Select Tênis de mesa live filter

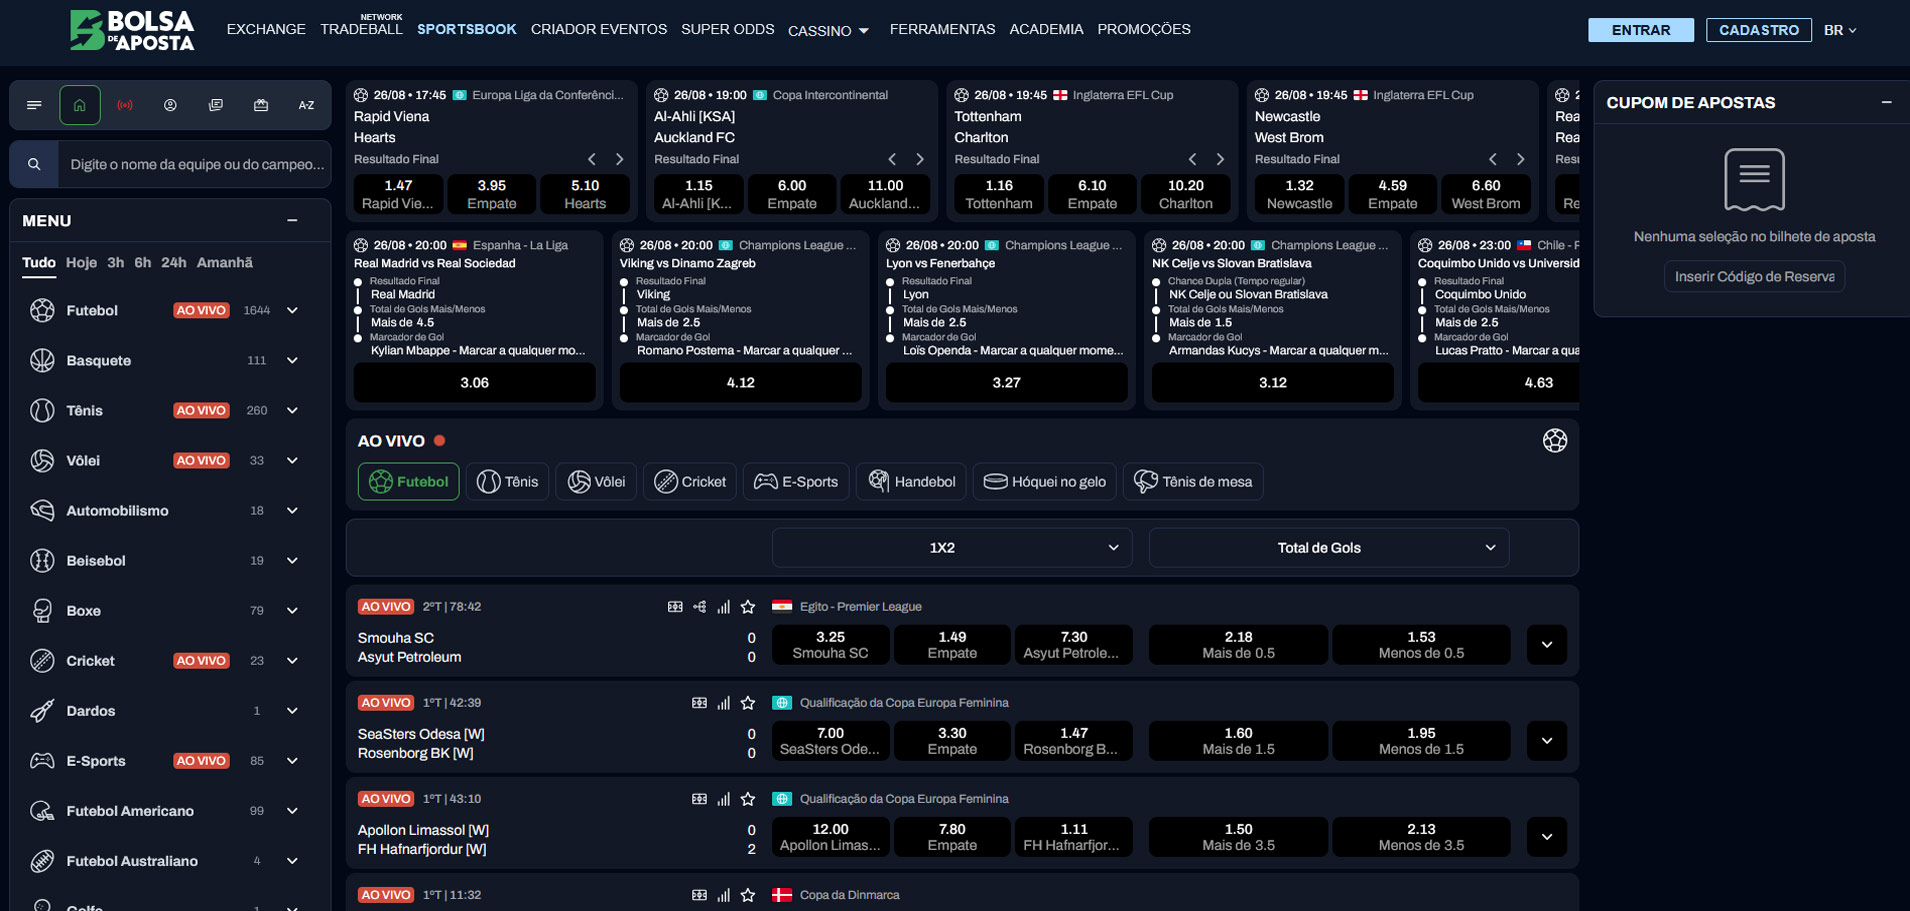coord(1193,482)
